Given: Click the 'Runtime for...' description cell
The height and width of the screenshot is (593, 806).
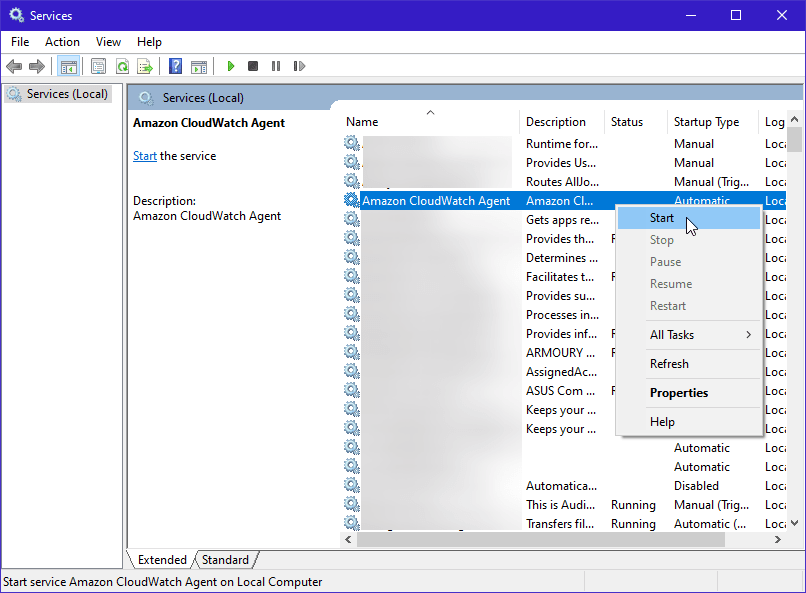Looking at the screenshot, I should point(562,143).
